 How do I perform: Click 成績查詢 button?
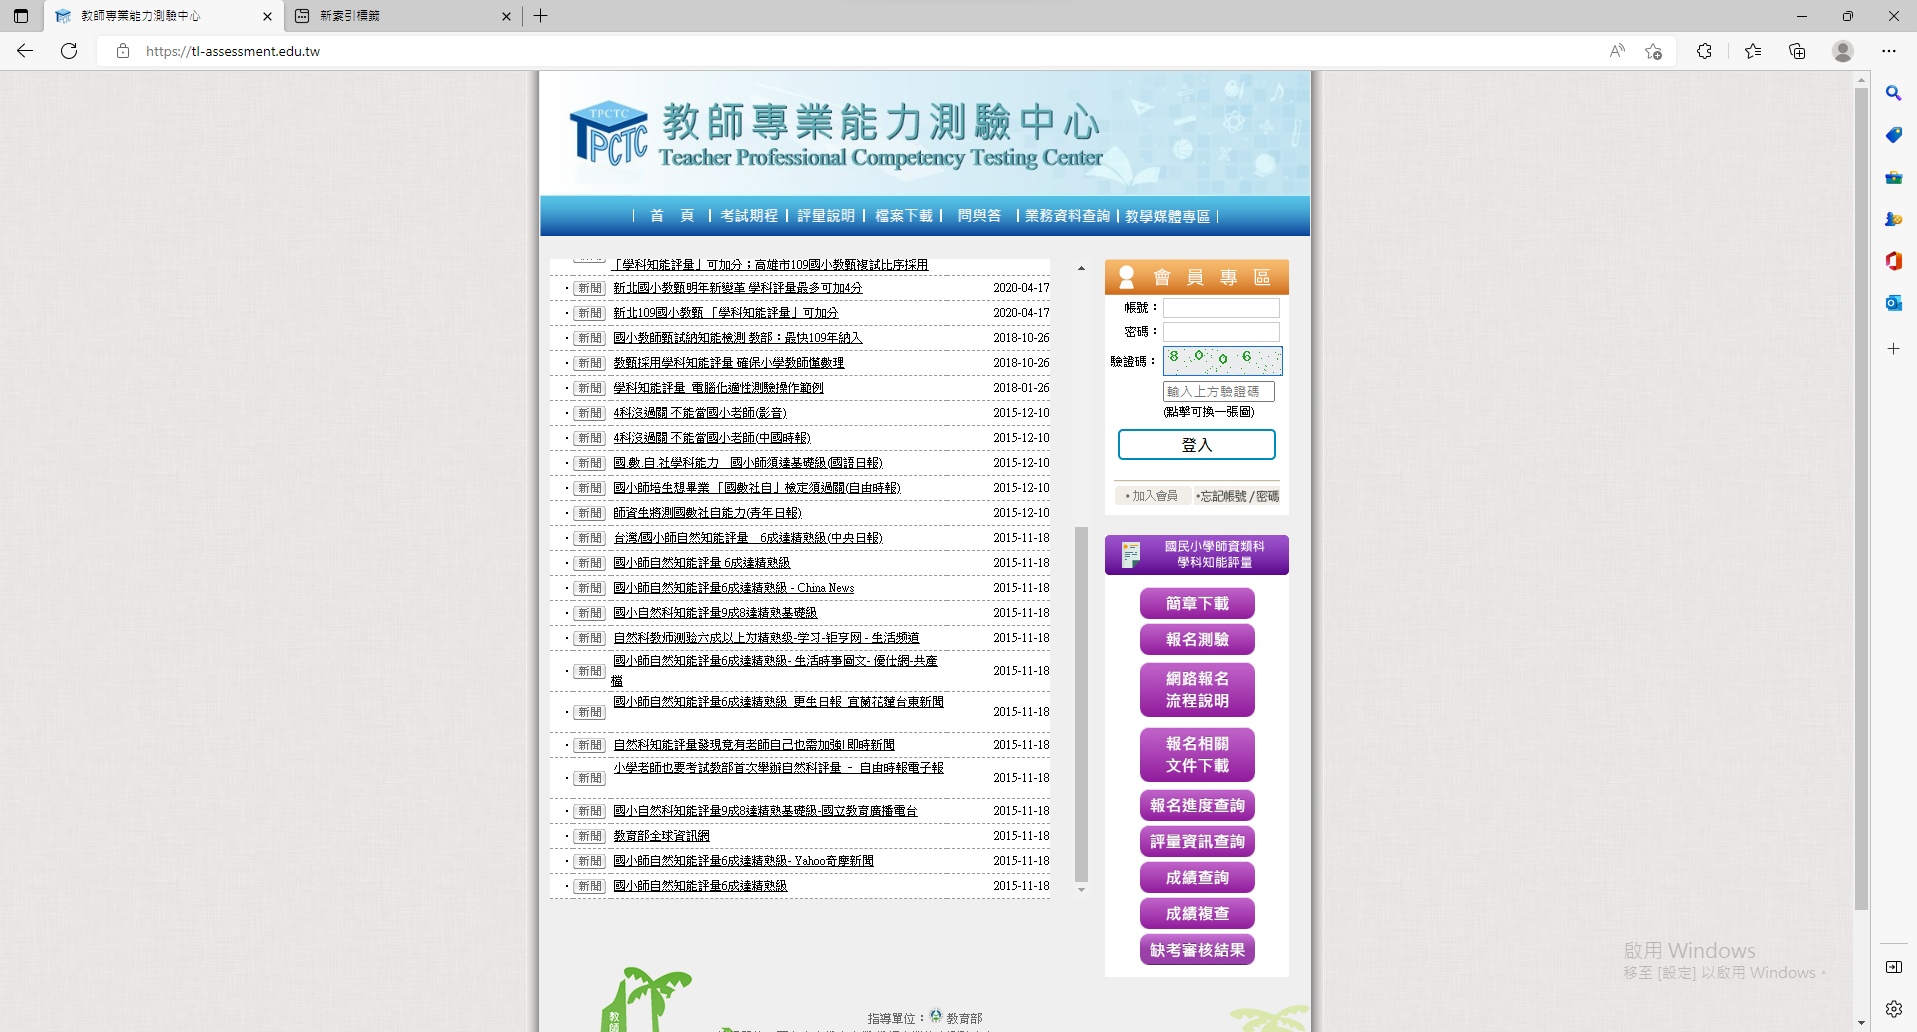tap(1197, 878)
